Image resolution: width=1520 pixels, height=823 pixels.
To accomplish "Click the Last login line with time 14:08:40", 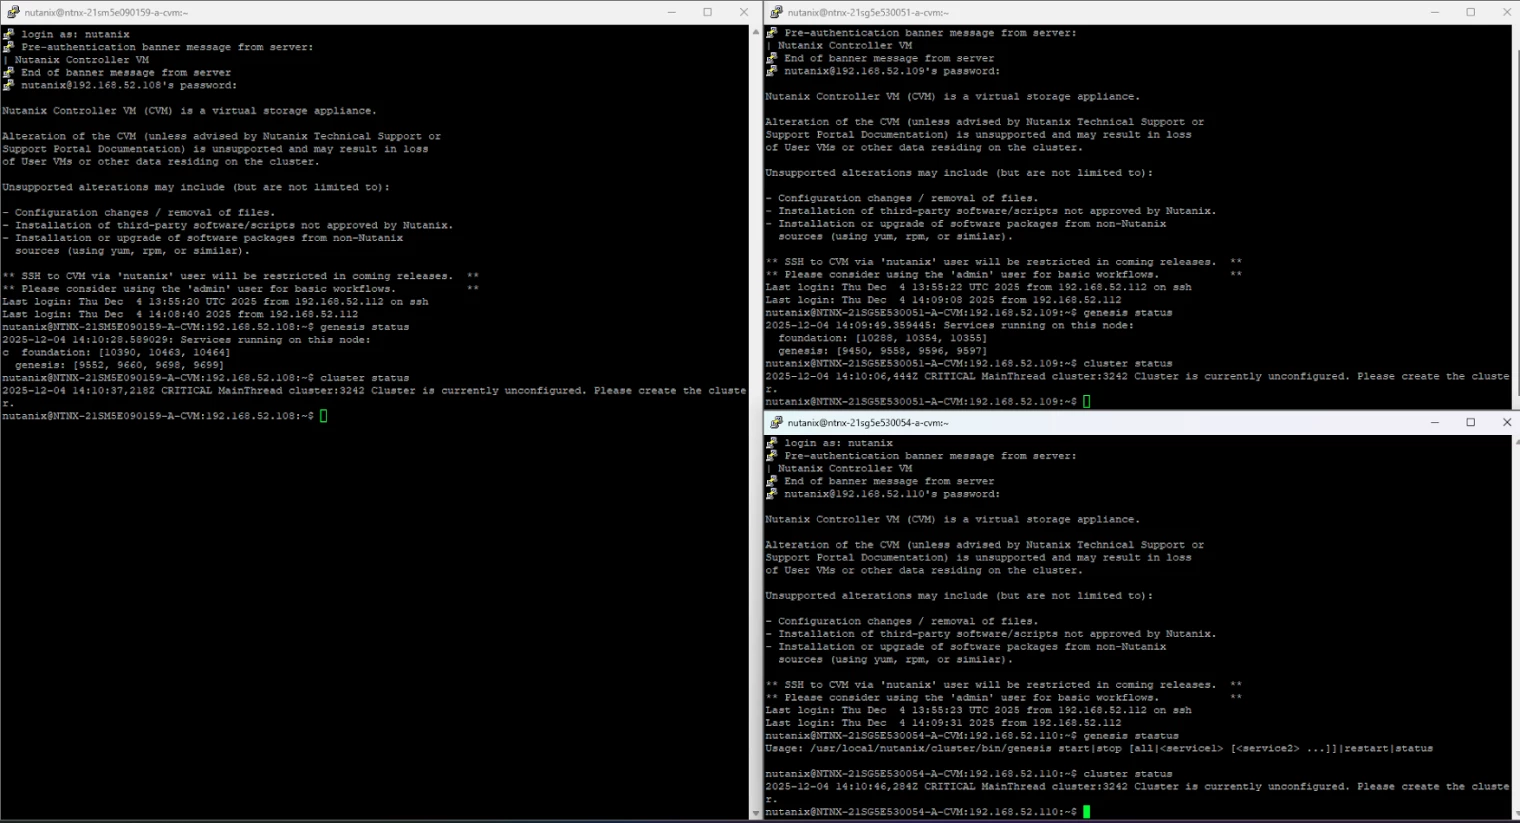I will point(180,314).
